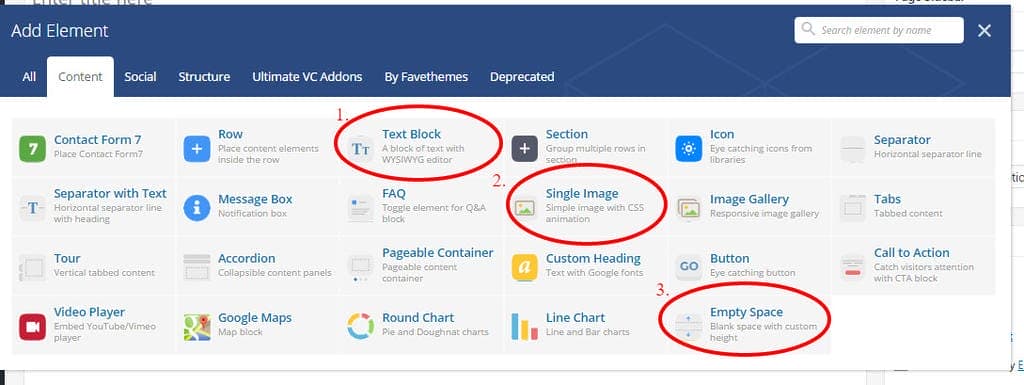Click the Empty Space element title
This screenshot has width=1024, height=385.
[746, 312]
